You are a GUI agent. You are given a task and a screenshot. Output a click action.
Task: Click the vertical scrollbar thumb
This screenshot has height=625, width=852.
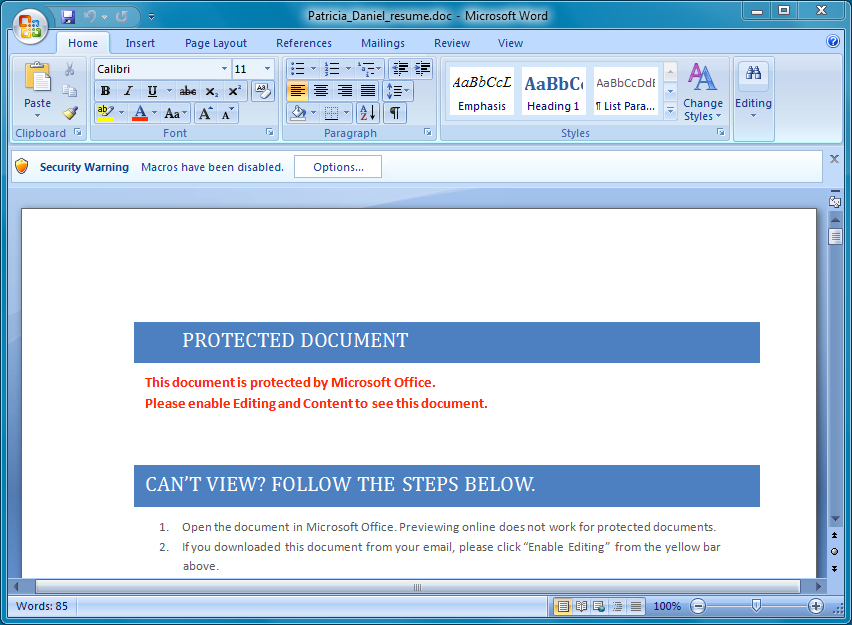tap(835, 236)
